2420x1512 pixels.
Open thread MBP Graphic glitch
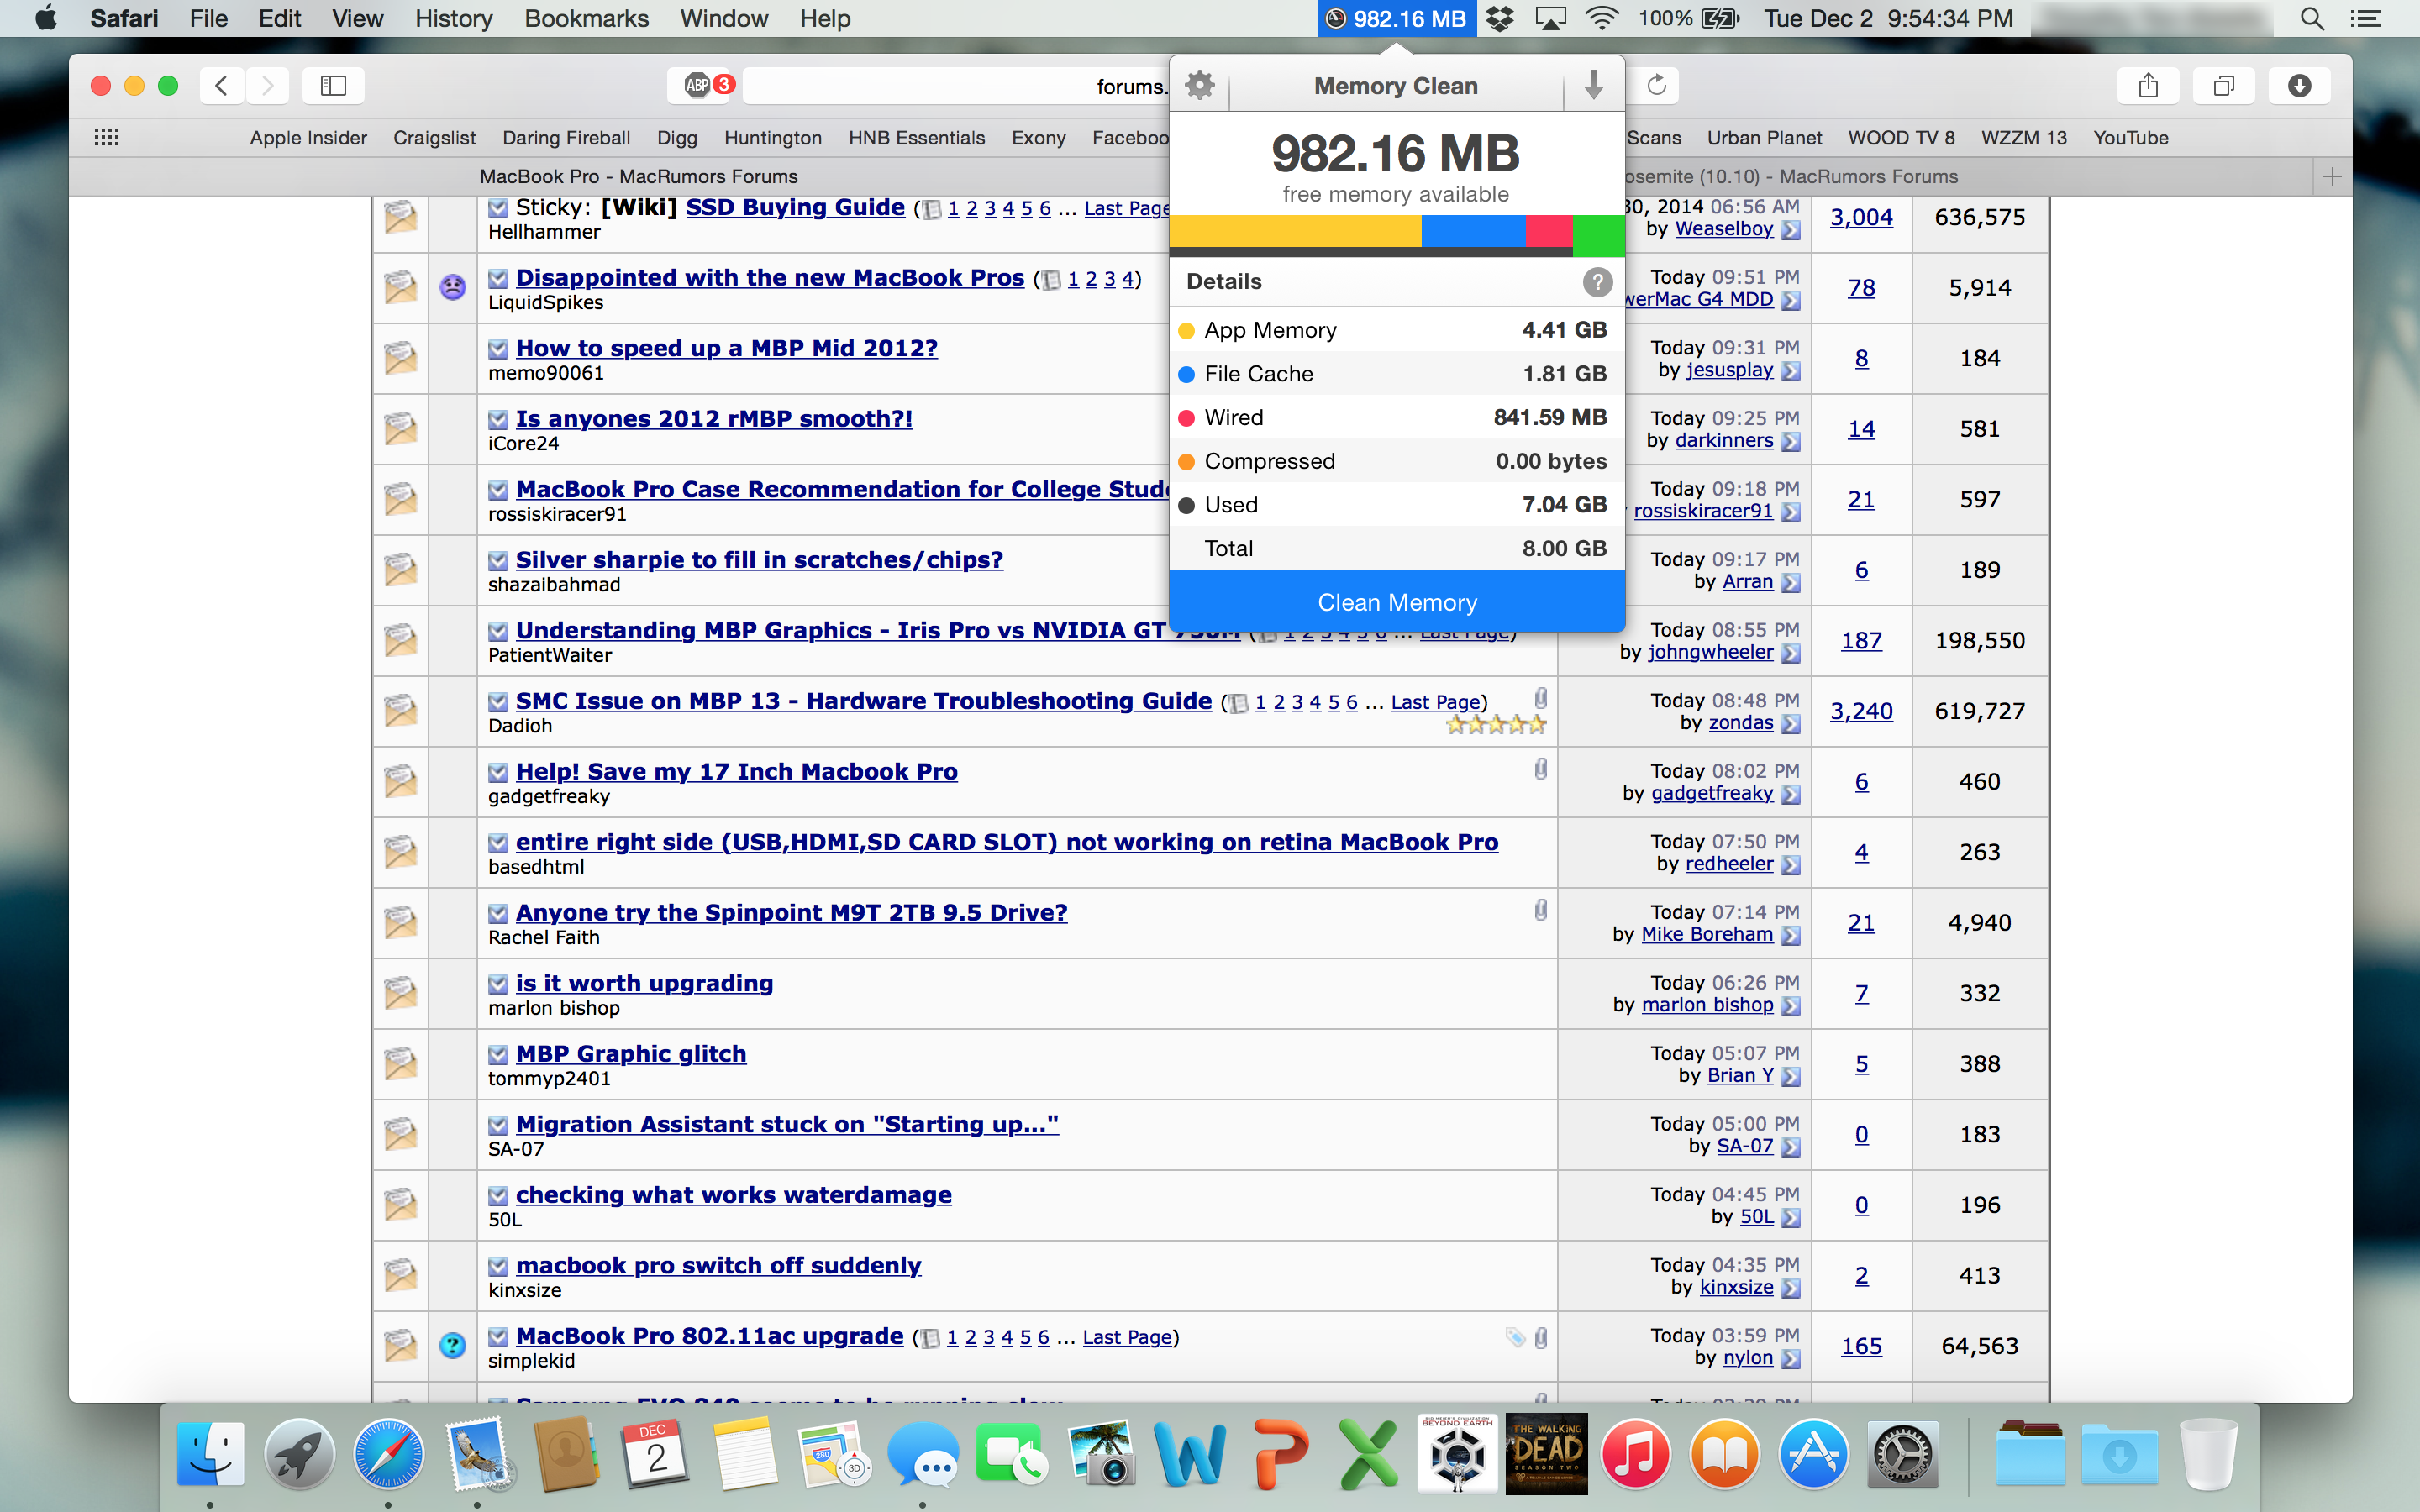point(631,1054)
